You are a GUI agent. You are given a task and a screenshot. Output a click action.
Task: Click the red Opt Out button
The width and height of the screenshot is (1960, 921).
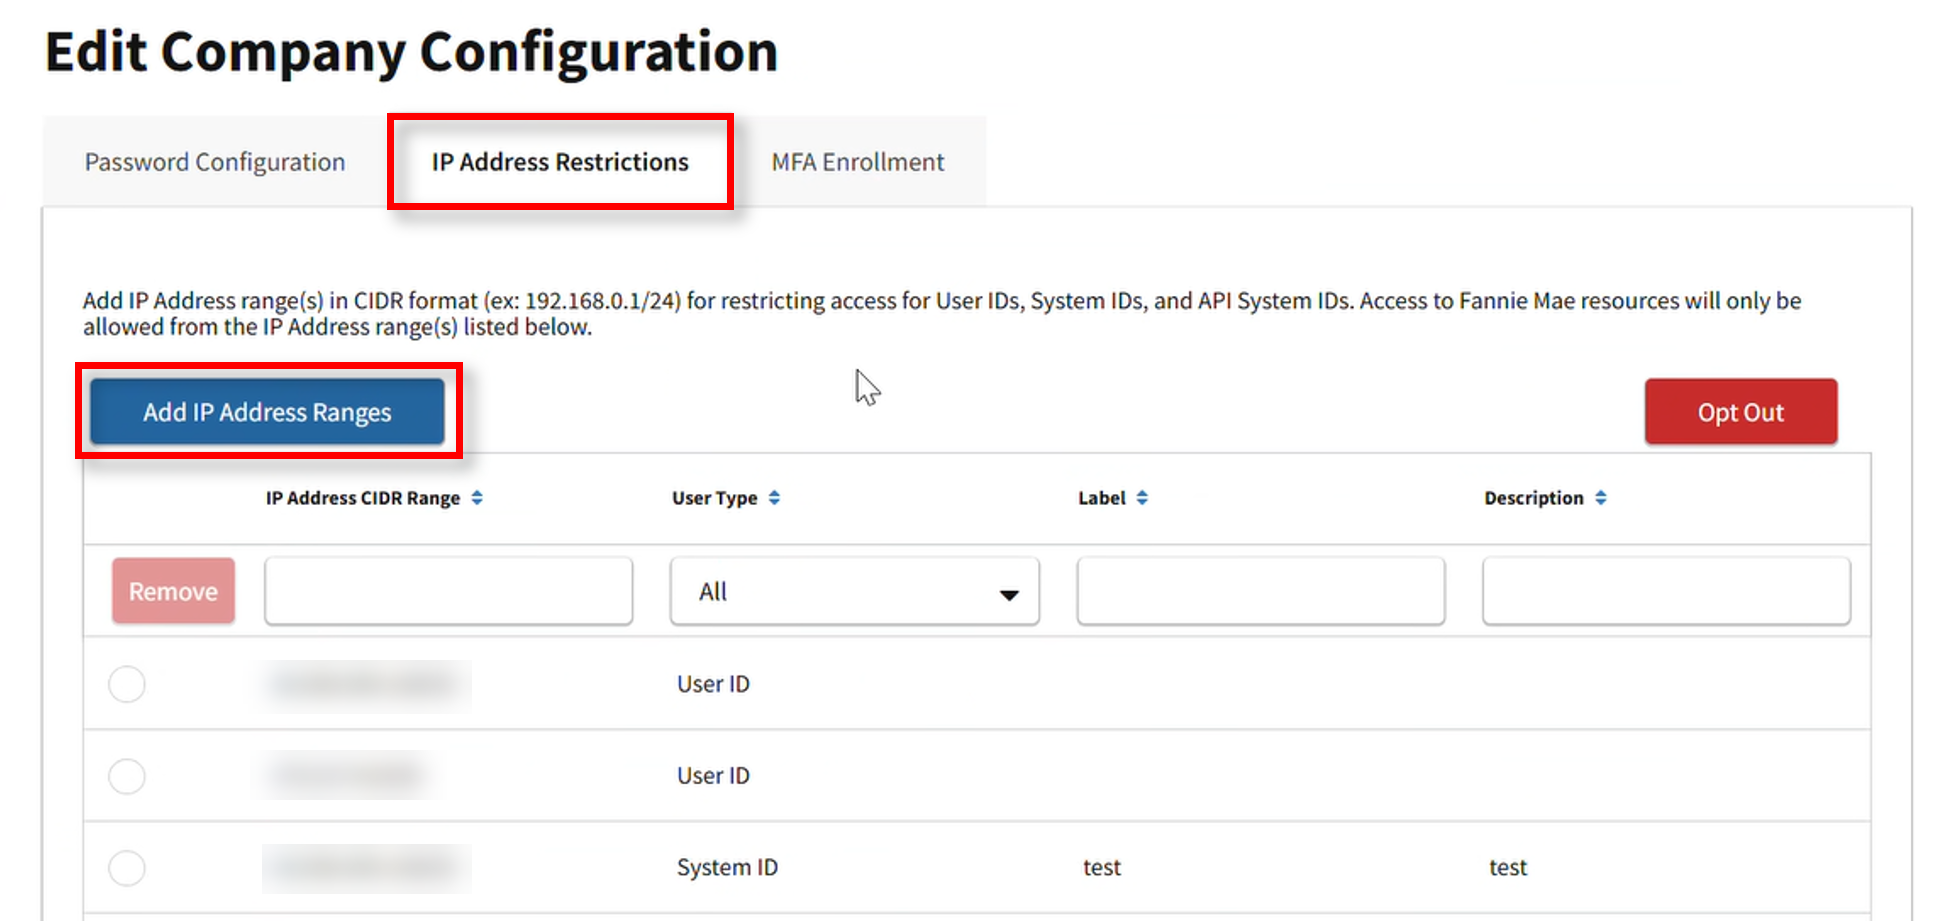[x=1741, y=412]
